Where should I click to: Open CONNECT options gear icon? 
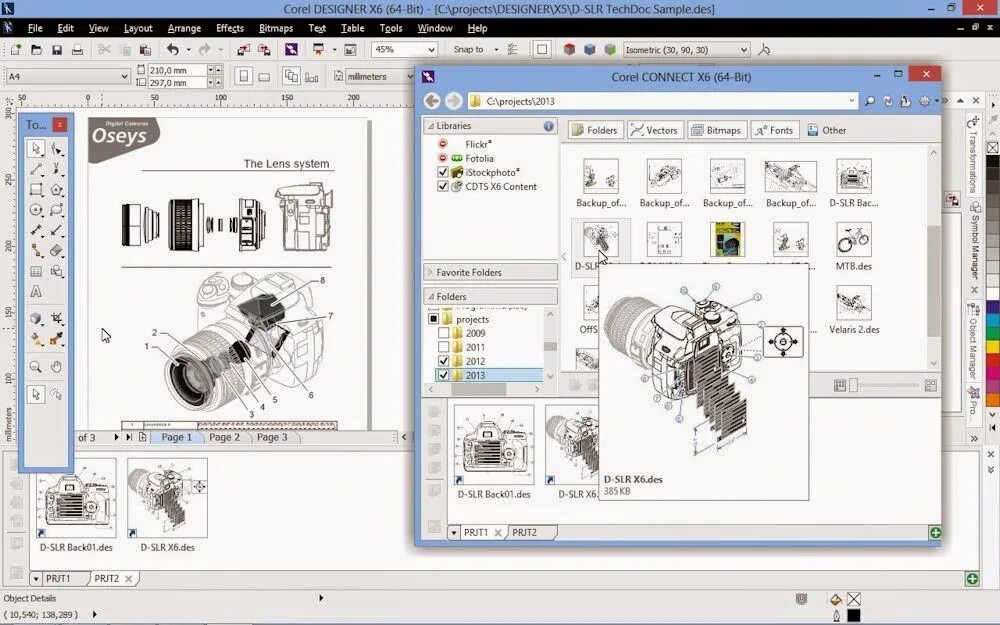click(925, 101)
